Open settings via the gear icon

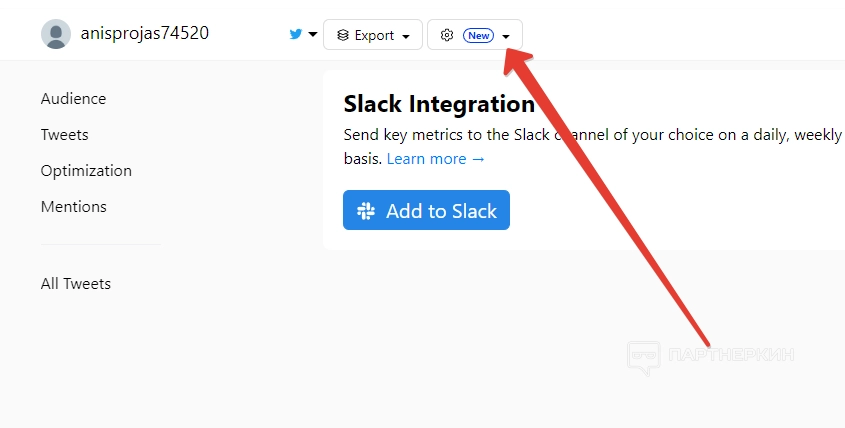tap(447, 35)
